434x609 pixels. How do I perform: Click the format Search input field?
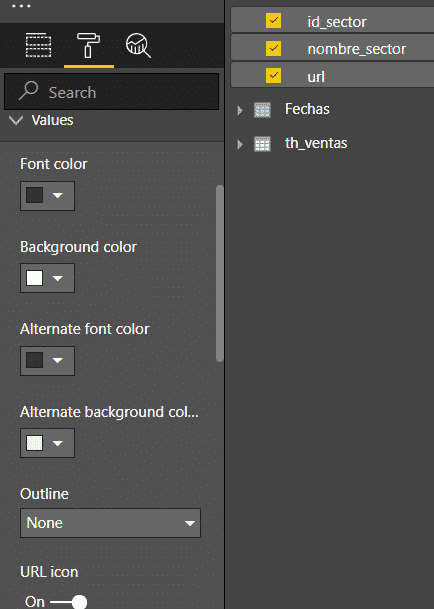click(x=112, y=92)
